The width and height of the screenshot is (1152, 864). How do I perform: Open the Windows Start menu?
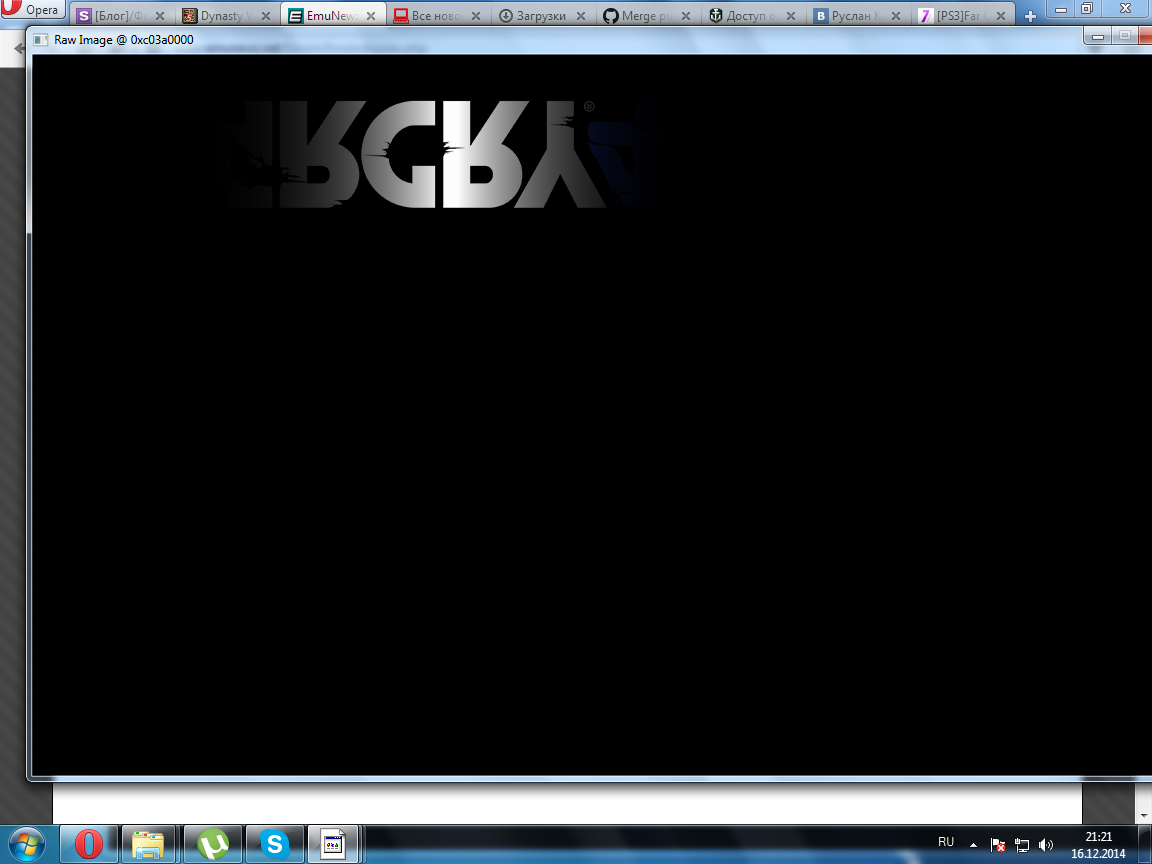click(x=27, y=845)
